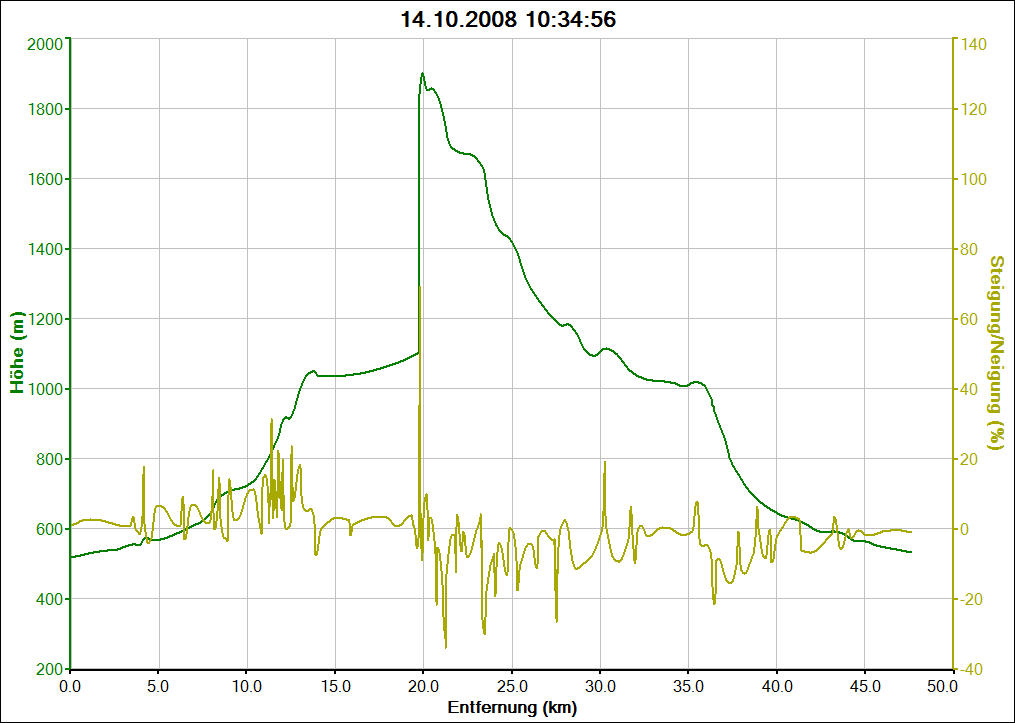This screenshot has height=723, width=1015.
Task: Click the 0 tick on the gradient axis
Action: tap(966, 529)
